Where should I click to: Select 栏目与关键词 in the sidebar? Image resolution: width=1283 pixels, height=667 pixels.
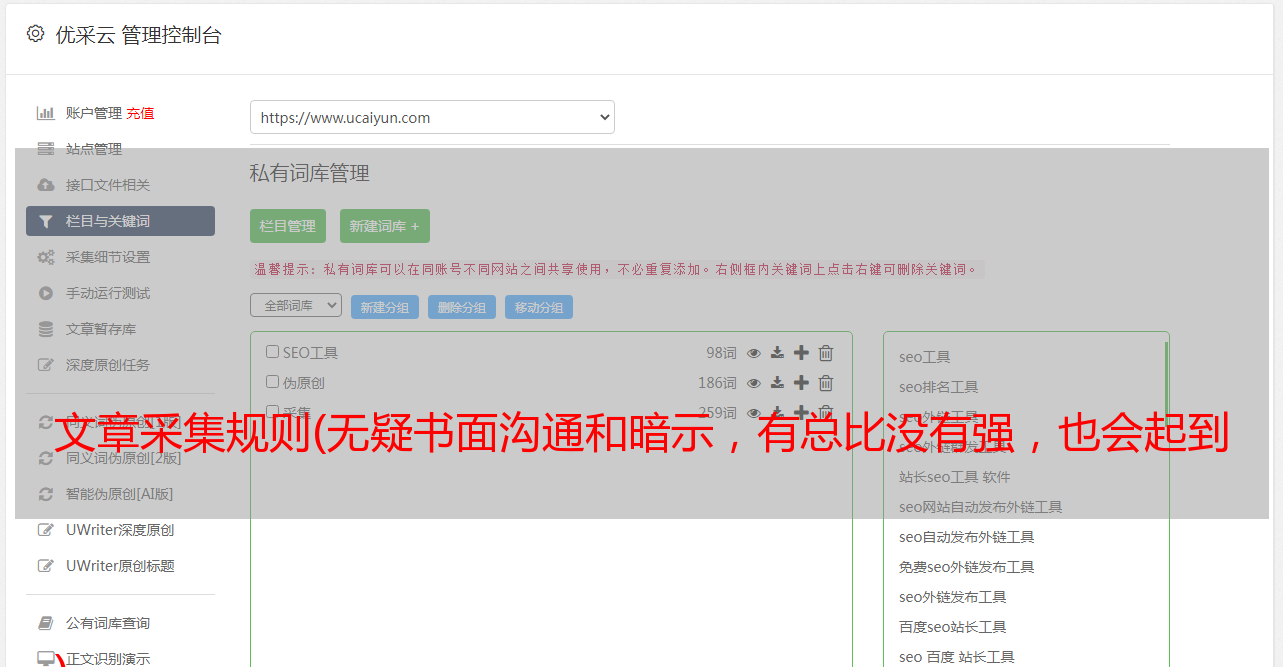pyautogui.click(x=120, y=221)
